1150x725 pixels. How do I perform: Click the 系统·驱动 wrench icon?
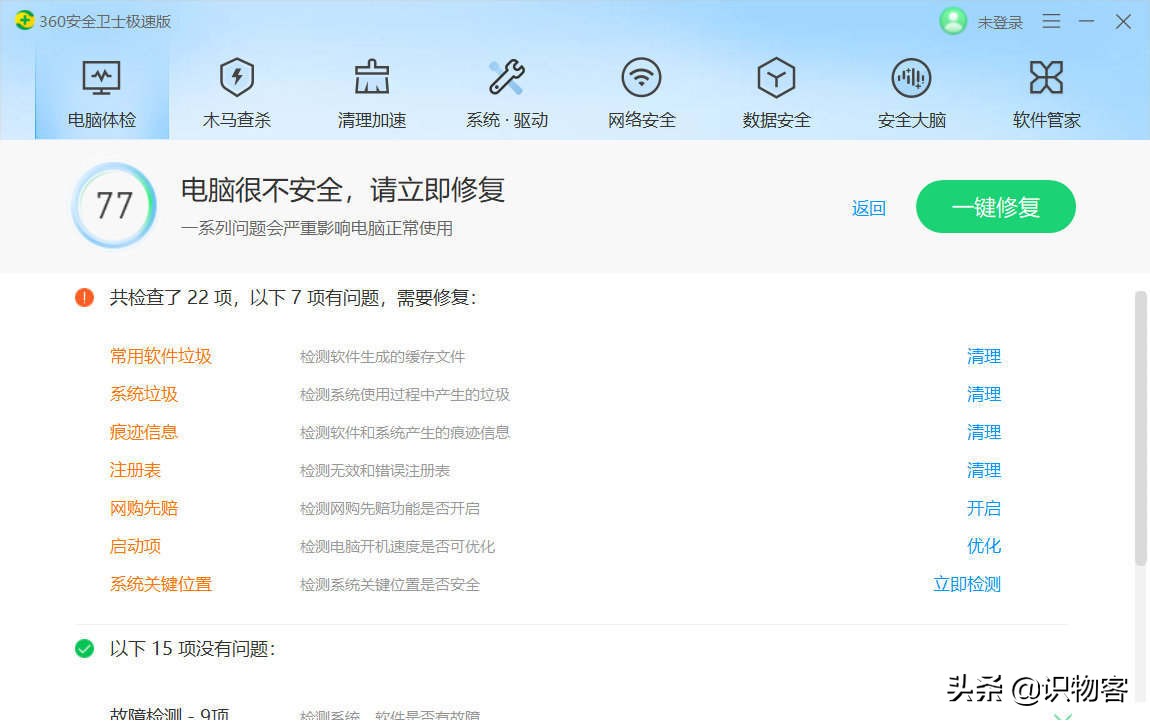pyautogui.click(x=506, y=90)
